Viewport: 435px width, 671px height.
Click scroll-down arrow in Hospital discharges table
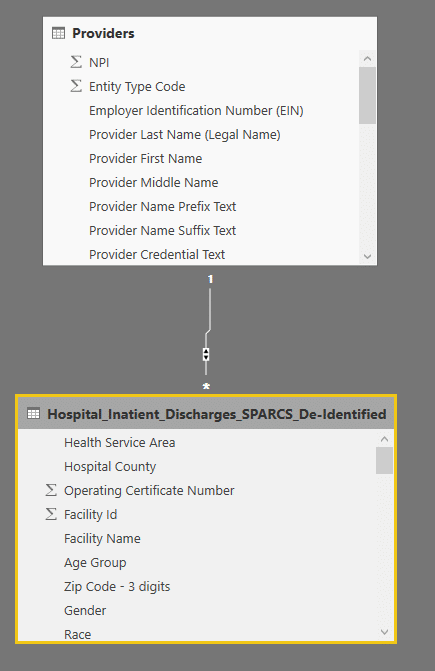click(x=384, y=632)
